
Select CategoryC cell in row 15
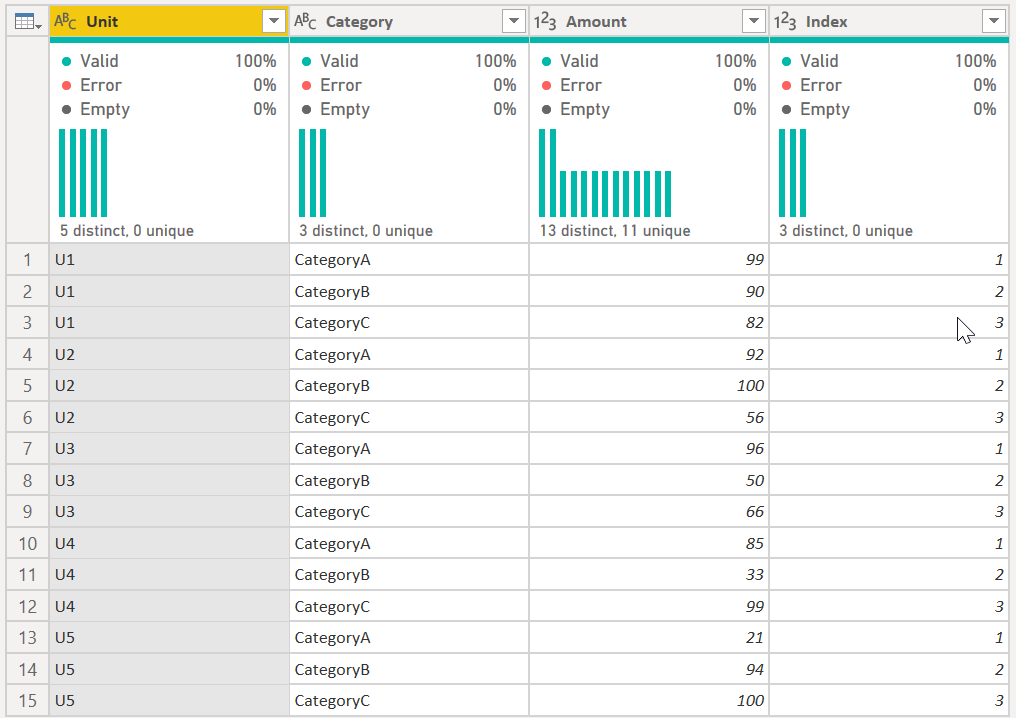point(409,701)
